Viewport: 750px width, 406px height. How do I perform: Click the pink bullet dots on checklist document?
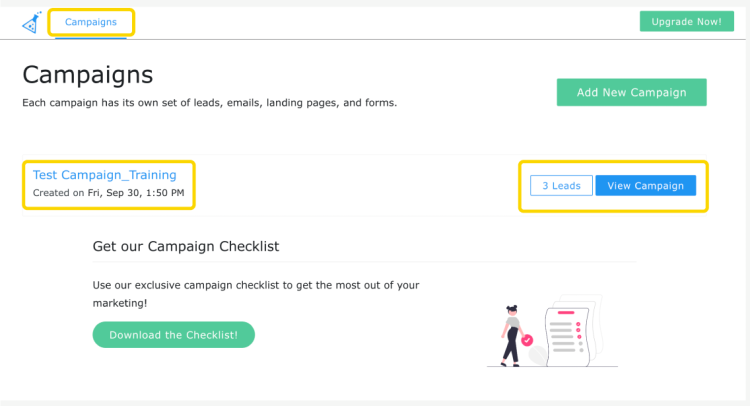click(x=578, y=330)
